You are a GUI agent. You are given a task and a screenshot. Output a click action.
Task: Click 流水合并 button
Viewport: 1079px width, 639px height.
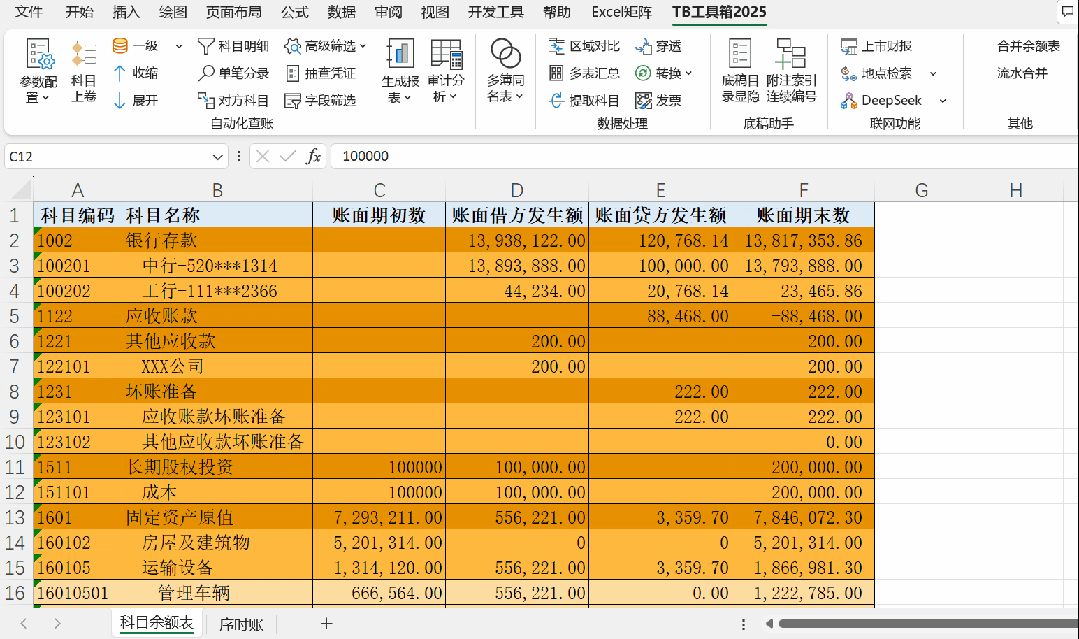pos(1022,73)
